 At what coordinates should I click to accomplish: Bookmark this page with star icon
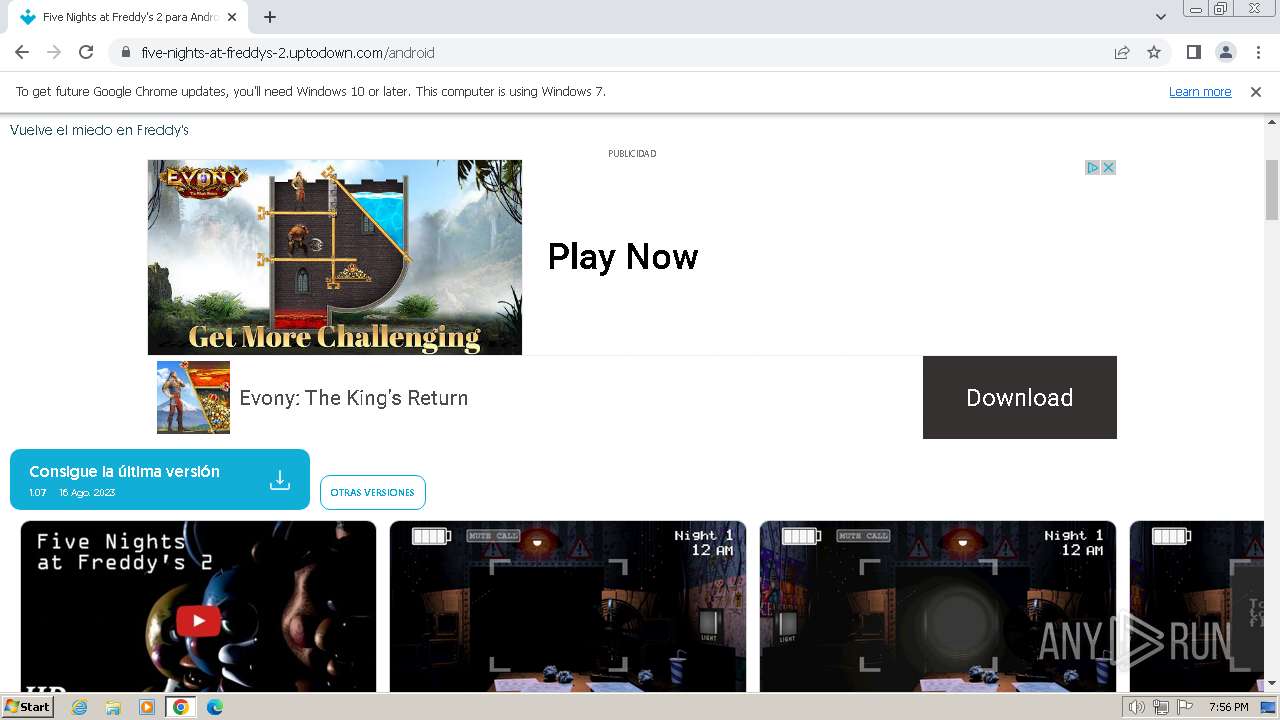1154,52
